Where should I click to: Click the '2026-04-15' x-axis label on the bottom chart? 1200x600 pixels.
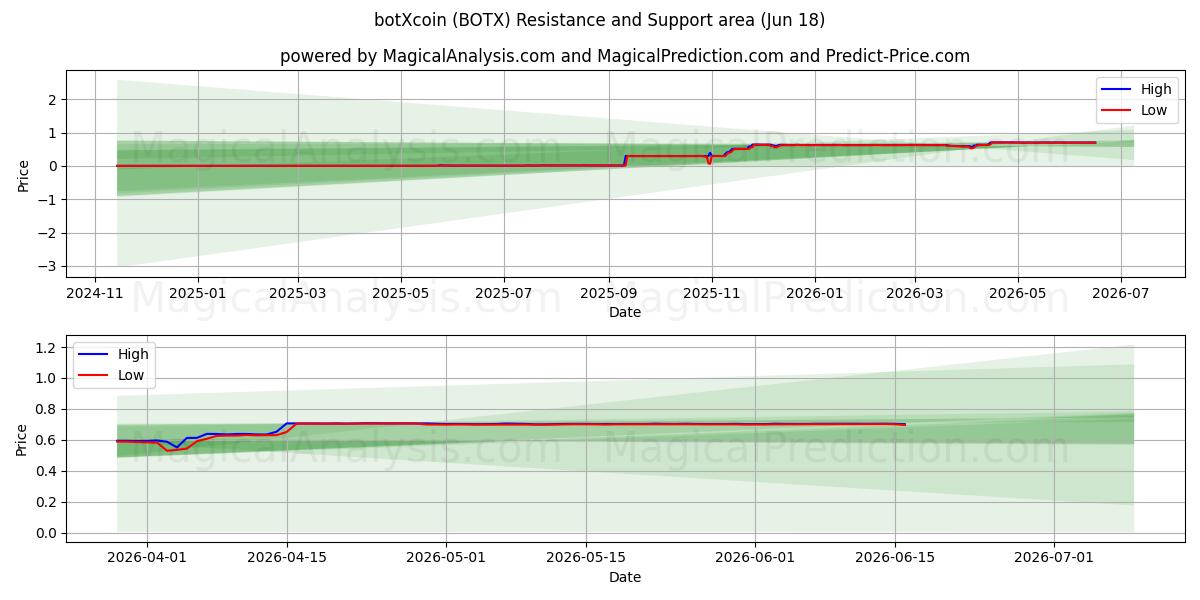pos(287,559)
